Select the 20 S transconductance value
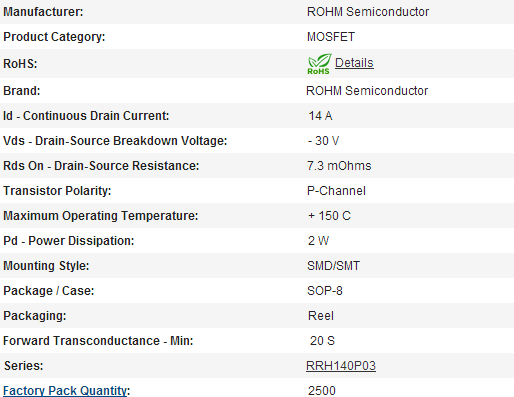514x397 pixels. click(x=322, y=341)
